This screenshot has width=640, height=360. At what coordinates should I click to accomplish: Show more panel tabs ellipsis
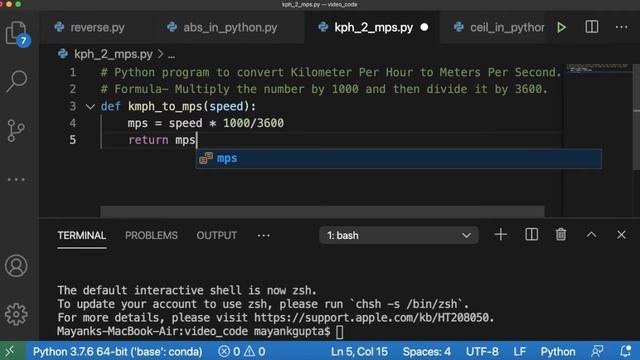264,236
